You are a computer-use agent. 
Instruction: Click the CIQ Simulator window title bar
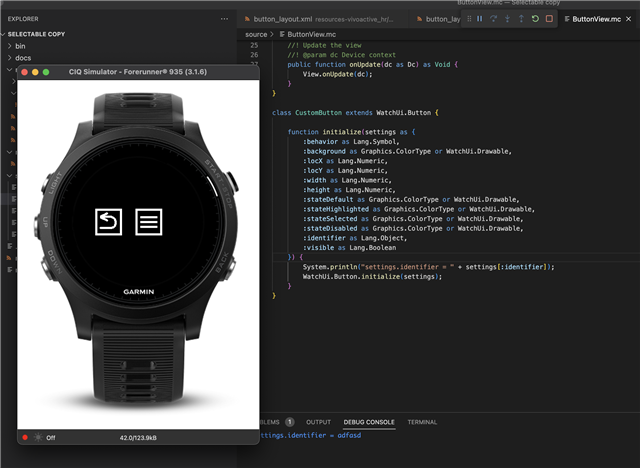pyautogui.click(x=138, y=72)
